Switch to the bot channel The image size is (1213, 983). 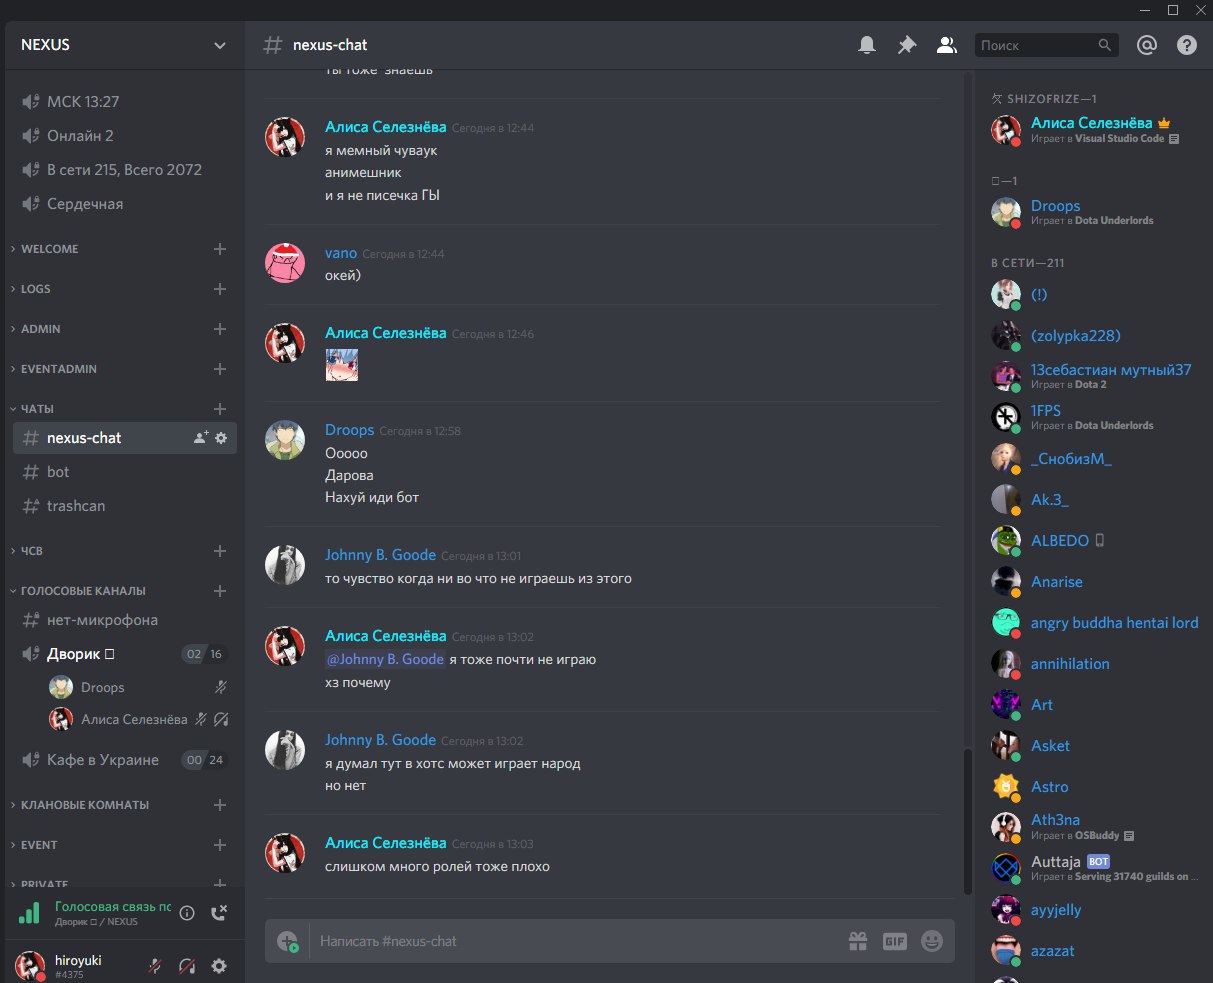coord(125,472)
